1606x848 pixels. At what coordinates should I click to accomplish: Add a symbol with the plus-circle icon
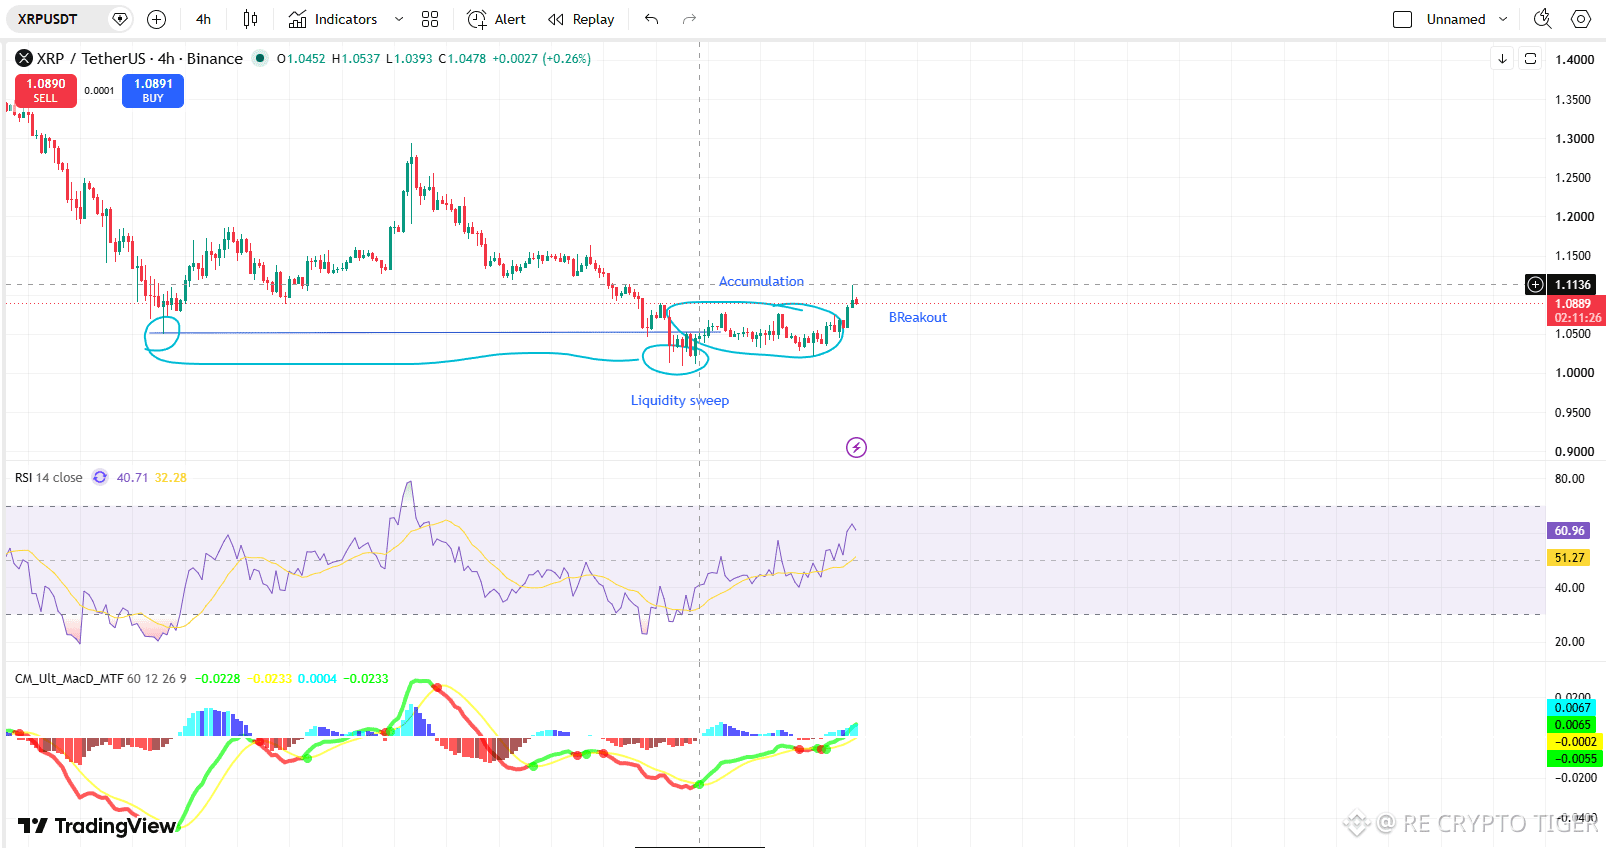pos(156,19)
